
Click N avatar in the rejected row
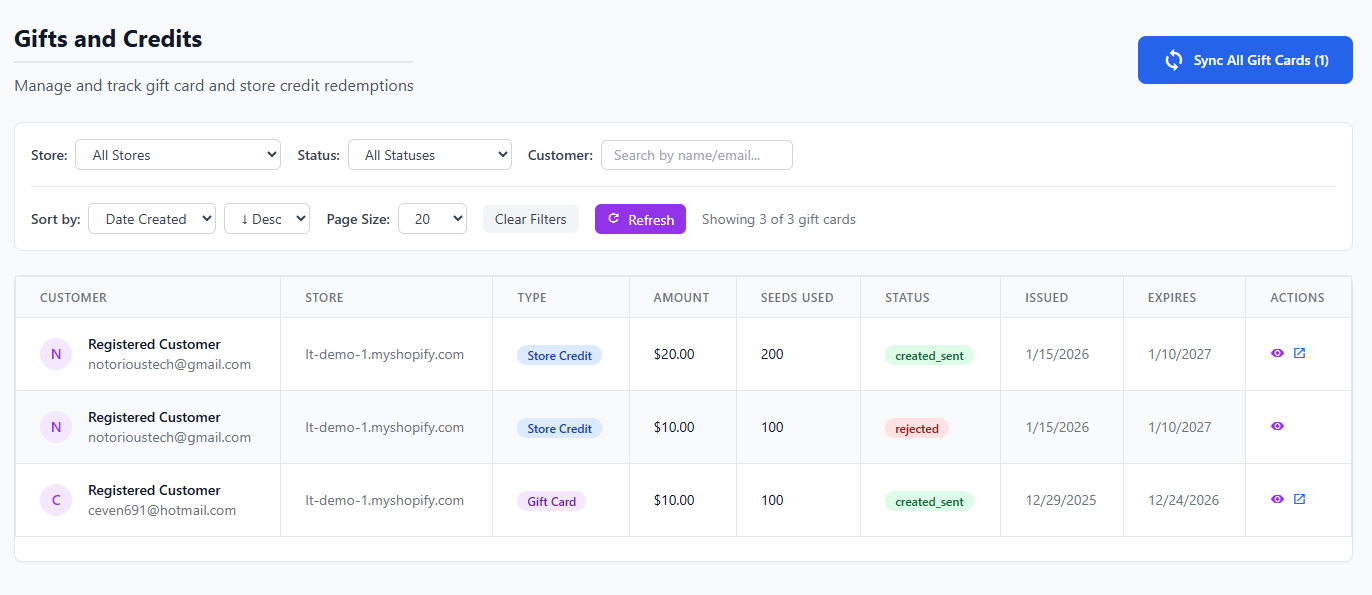(56, 427)
